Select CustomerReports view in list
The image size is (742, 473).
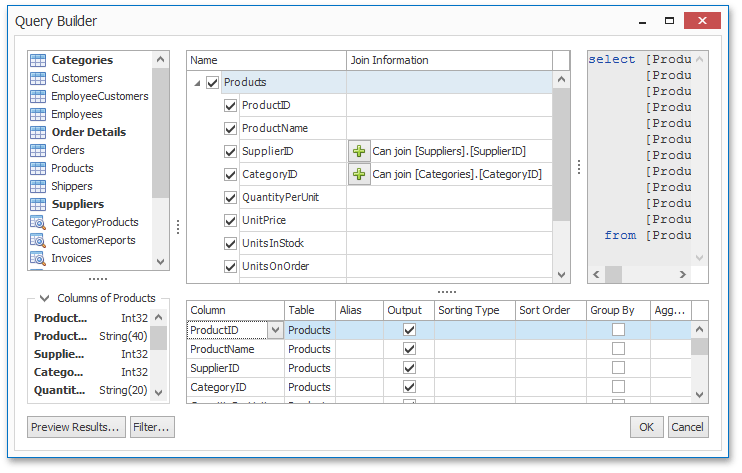[93, 240]
